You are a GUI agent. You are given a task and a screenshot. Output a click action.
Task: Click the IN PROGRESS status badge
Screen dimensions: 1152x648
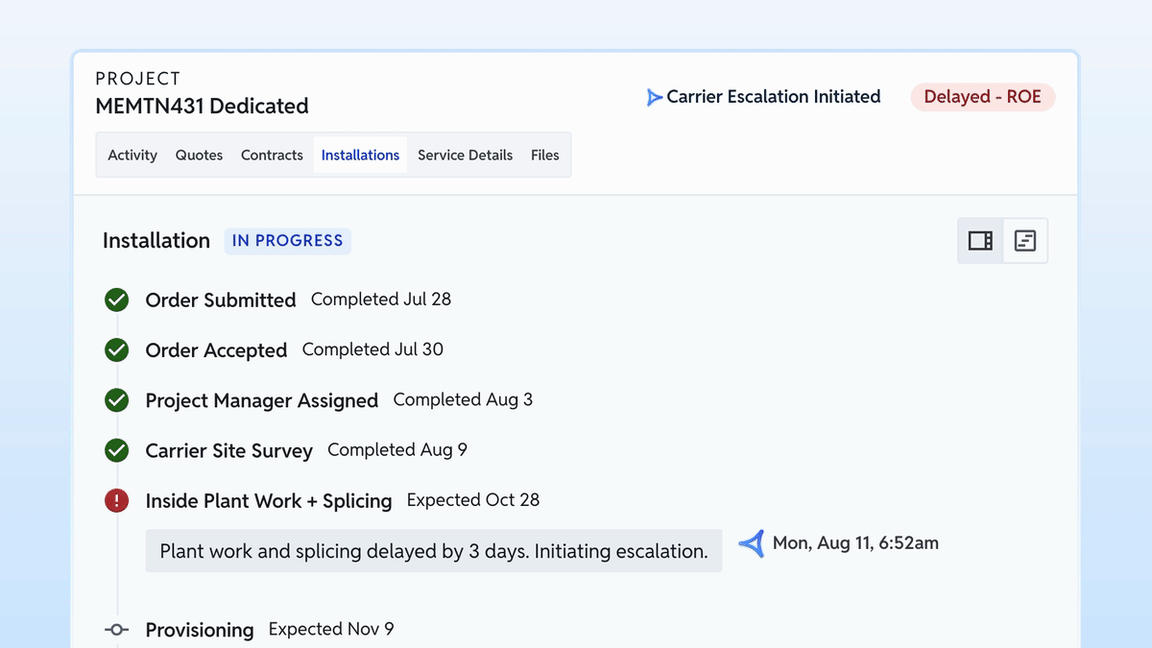[287, 241]
